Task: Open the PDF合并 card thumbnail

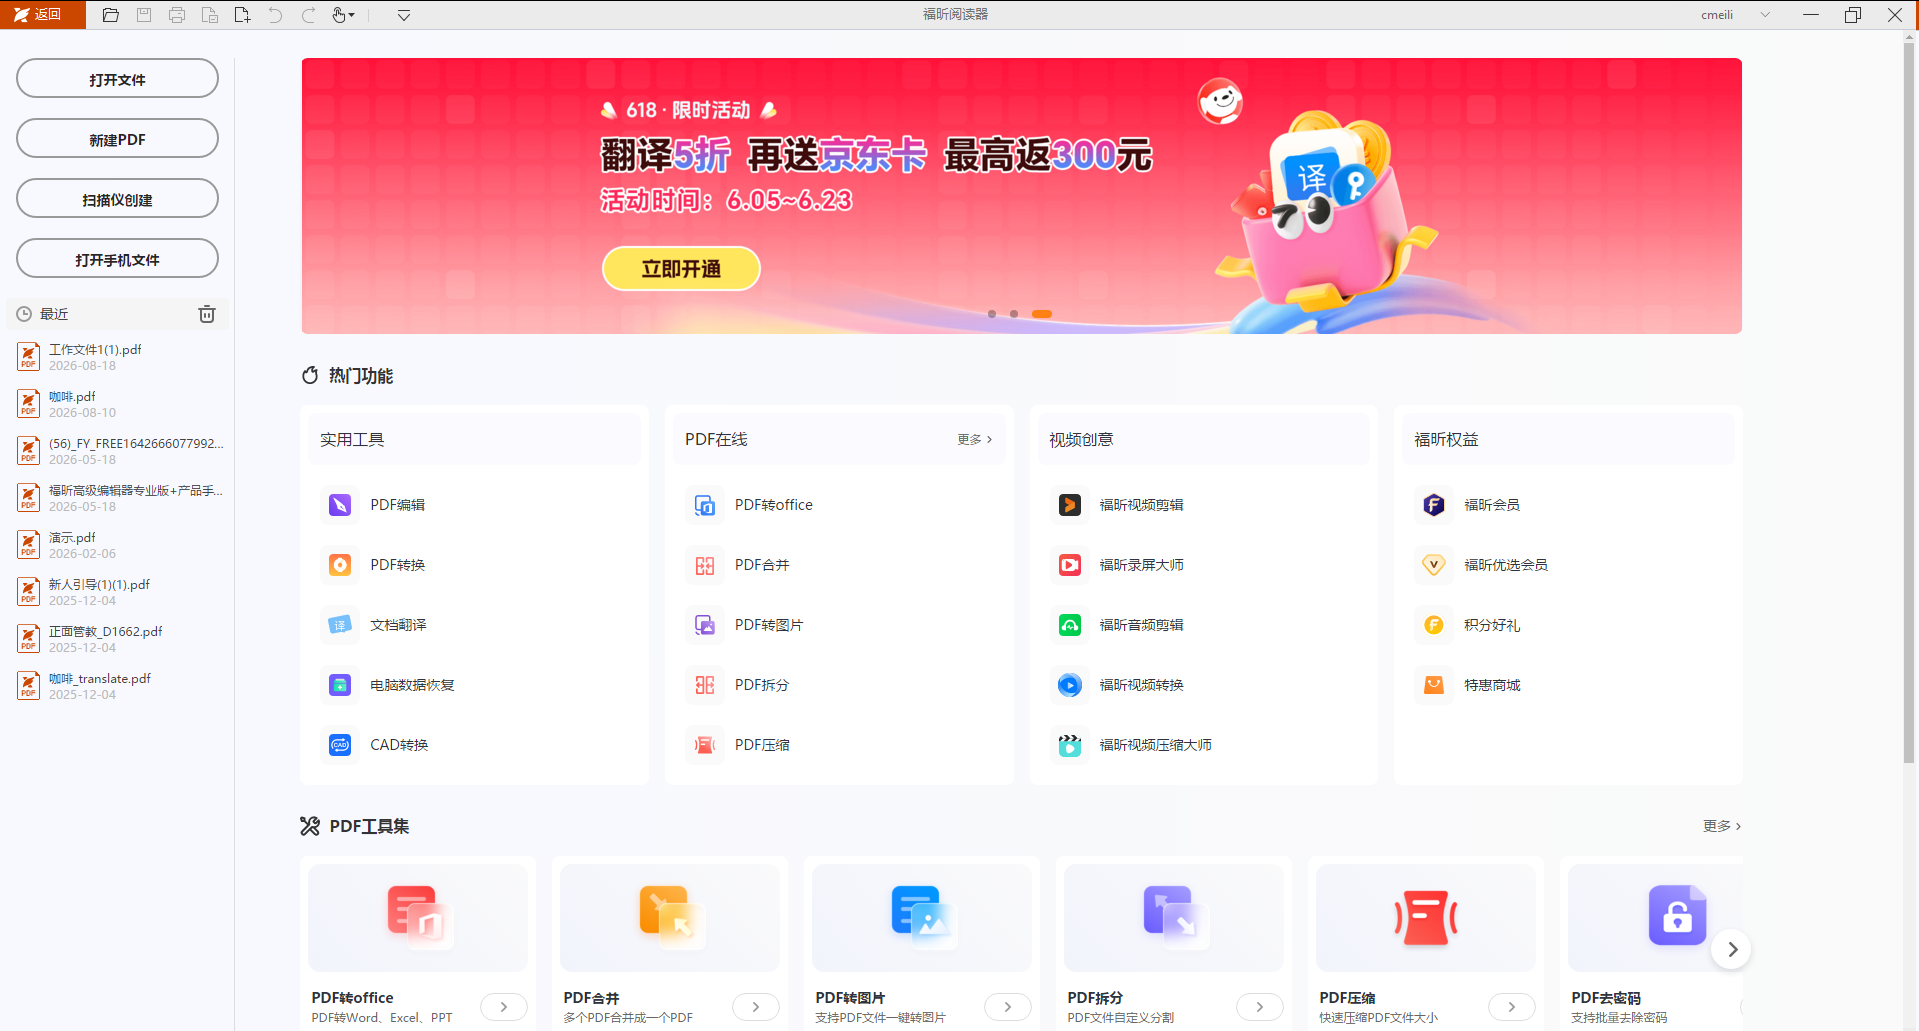Action: [670, 918]
